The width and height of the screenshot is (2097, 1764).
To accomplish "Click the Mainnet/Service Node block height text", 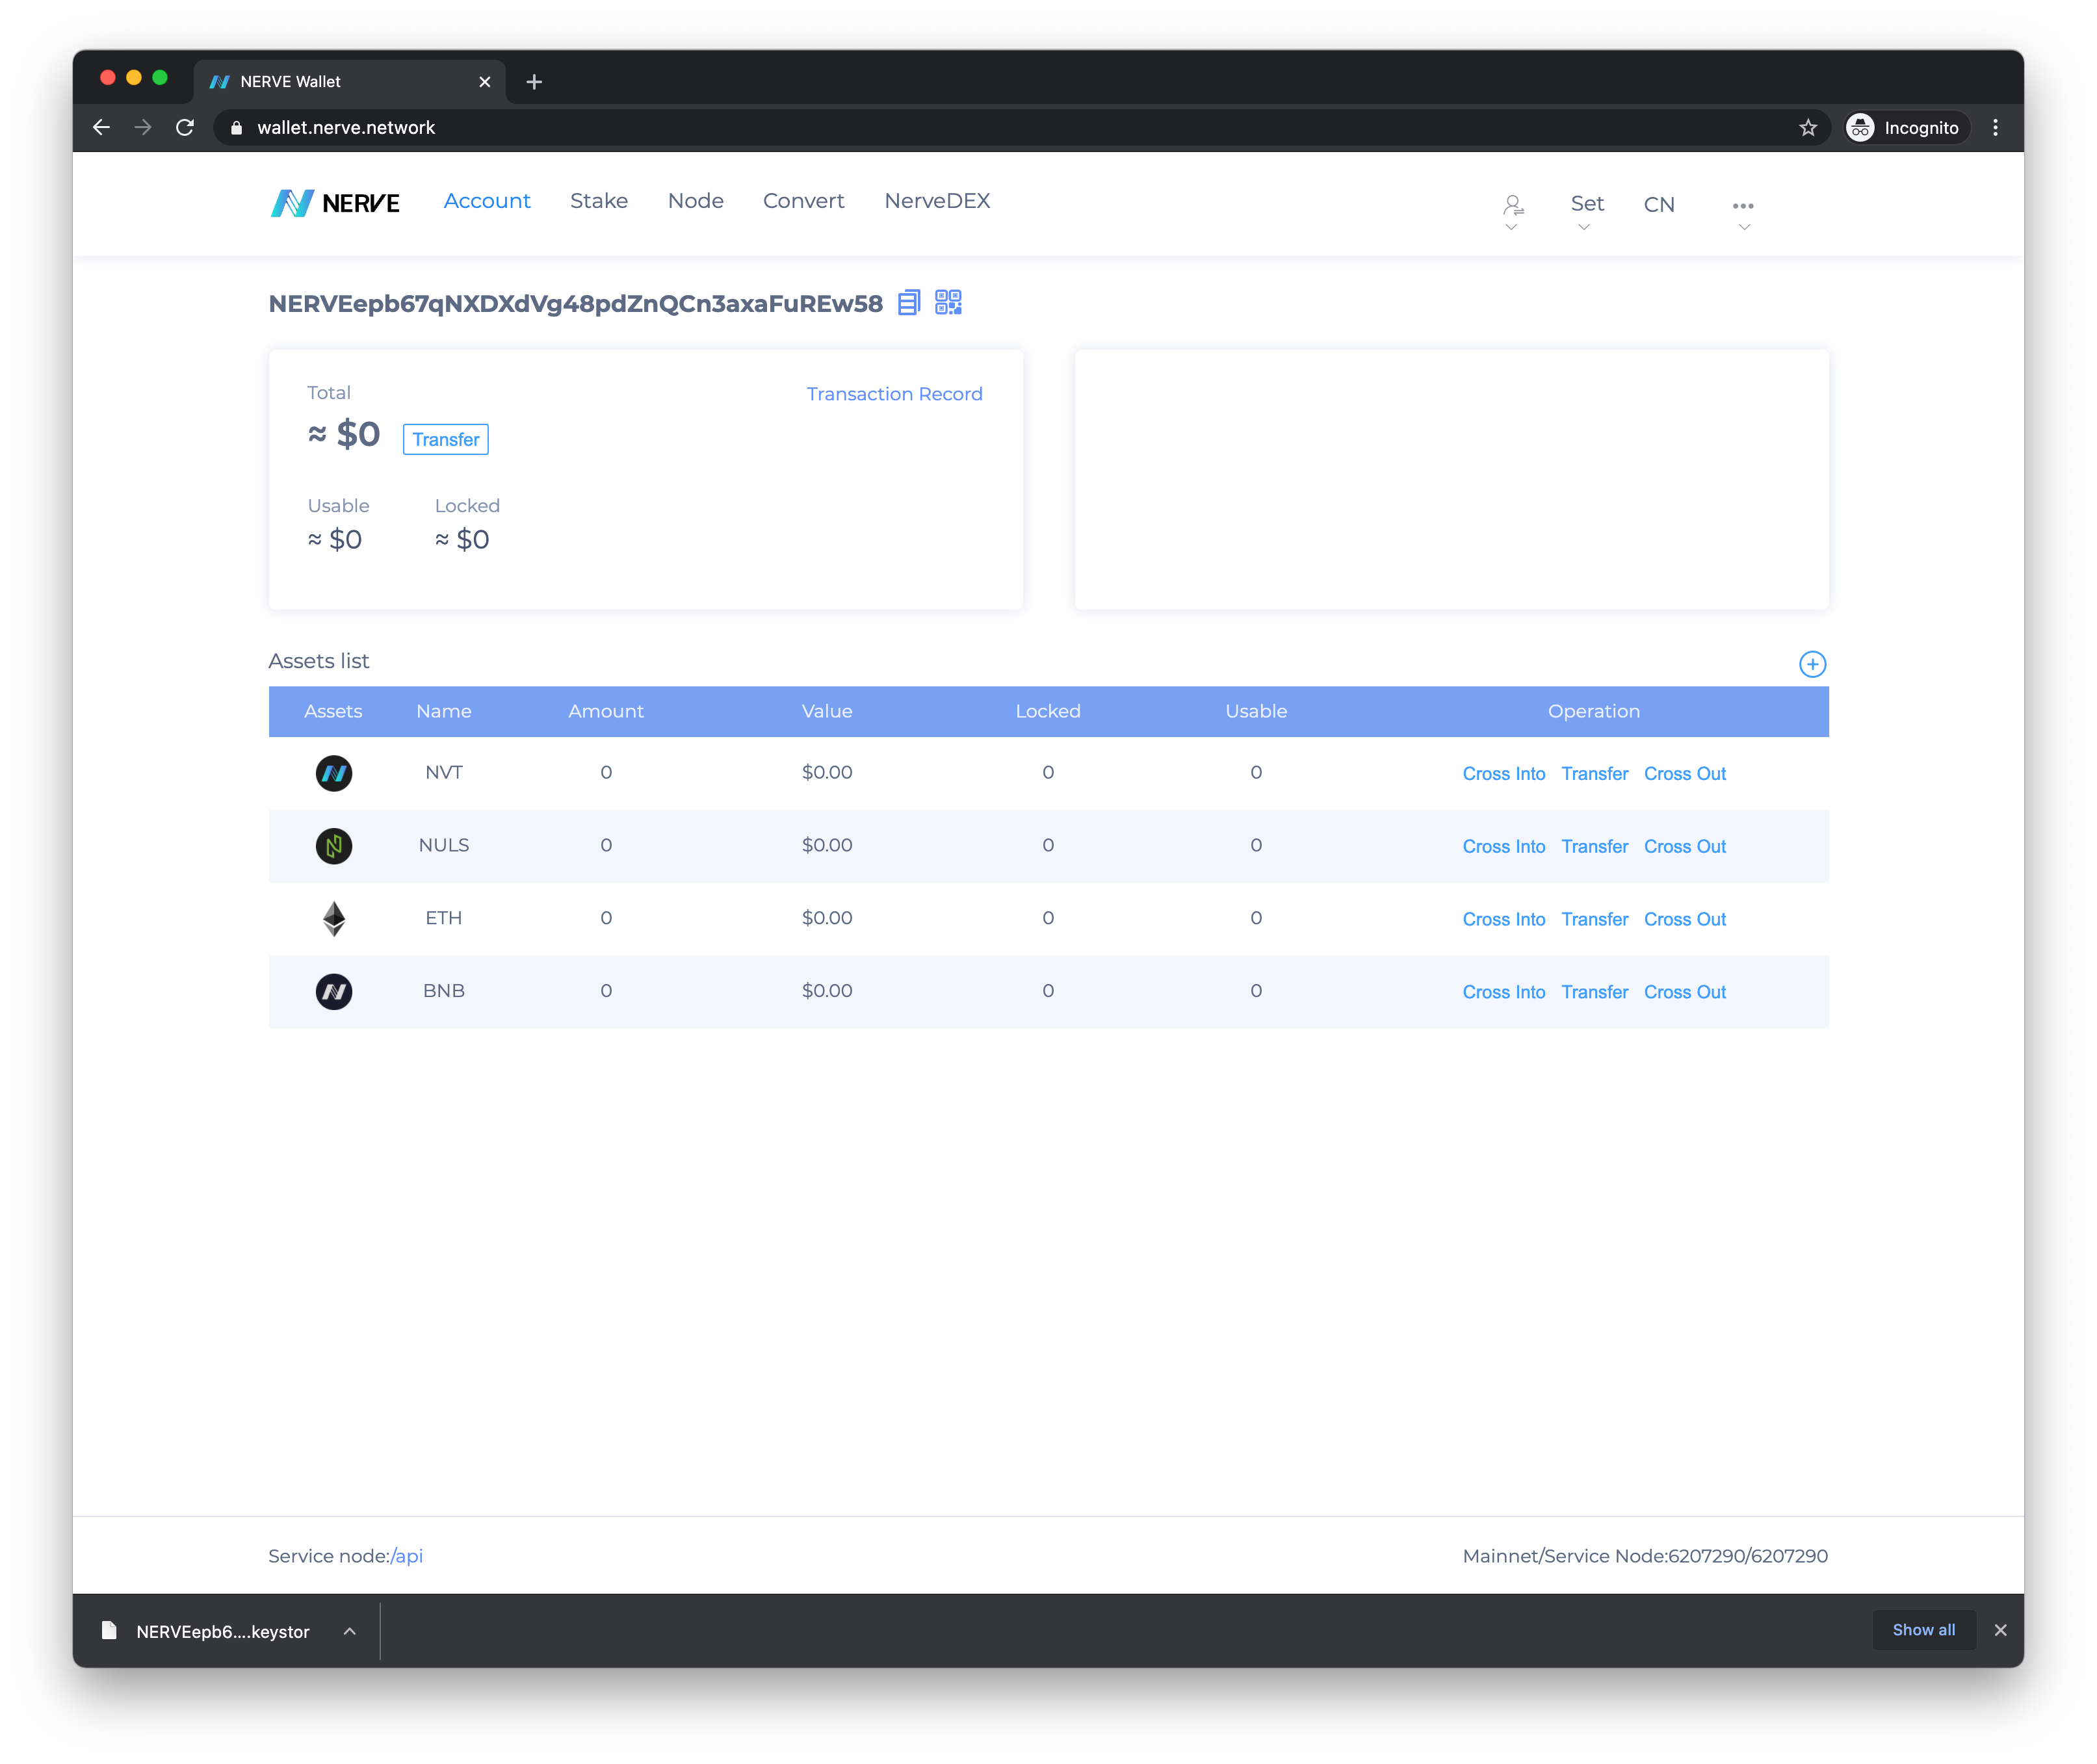I will 1645,1556.
